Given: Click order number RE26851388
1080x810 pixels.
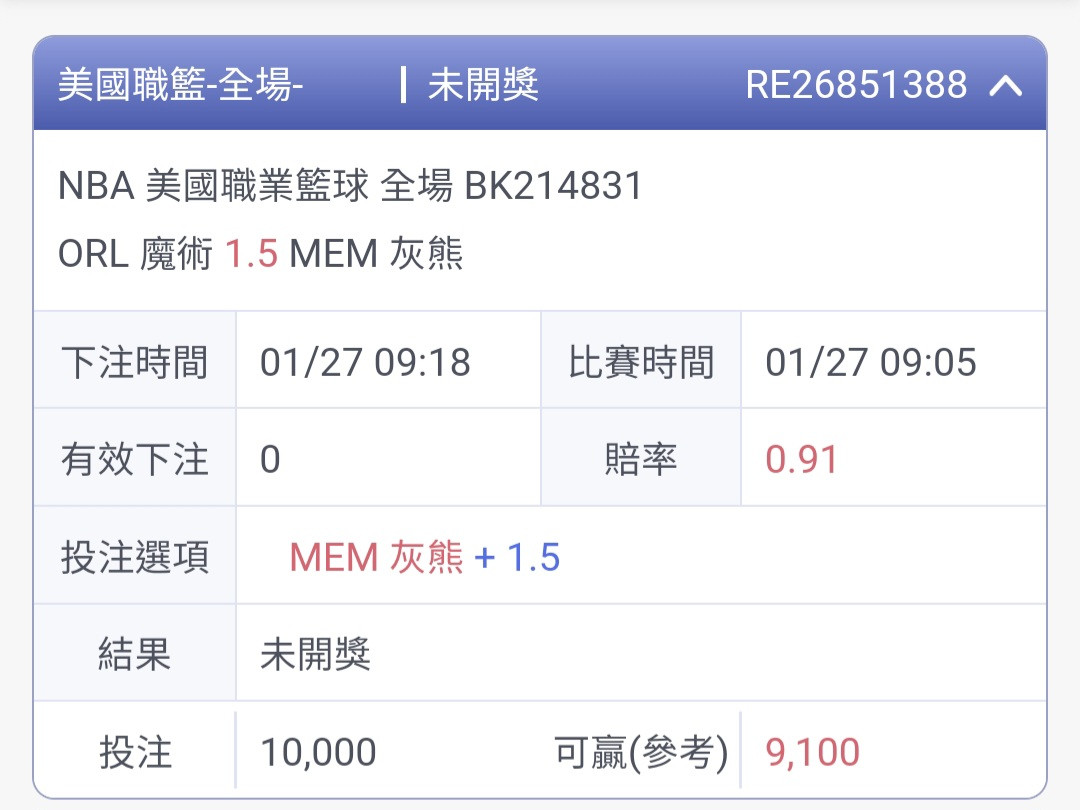Looking at the screenshot, I should [856, 85].
